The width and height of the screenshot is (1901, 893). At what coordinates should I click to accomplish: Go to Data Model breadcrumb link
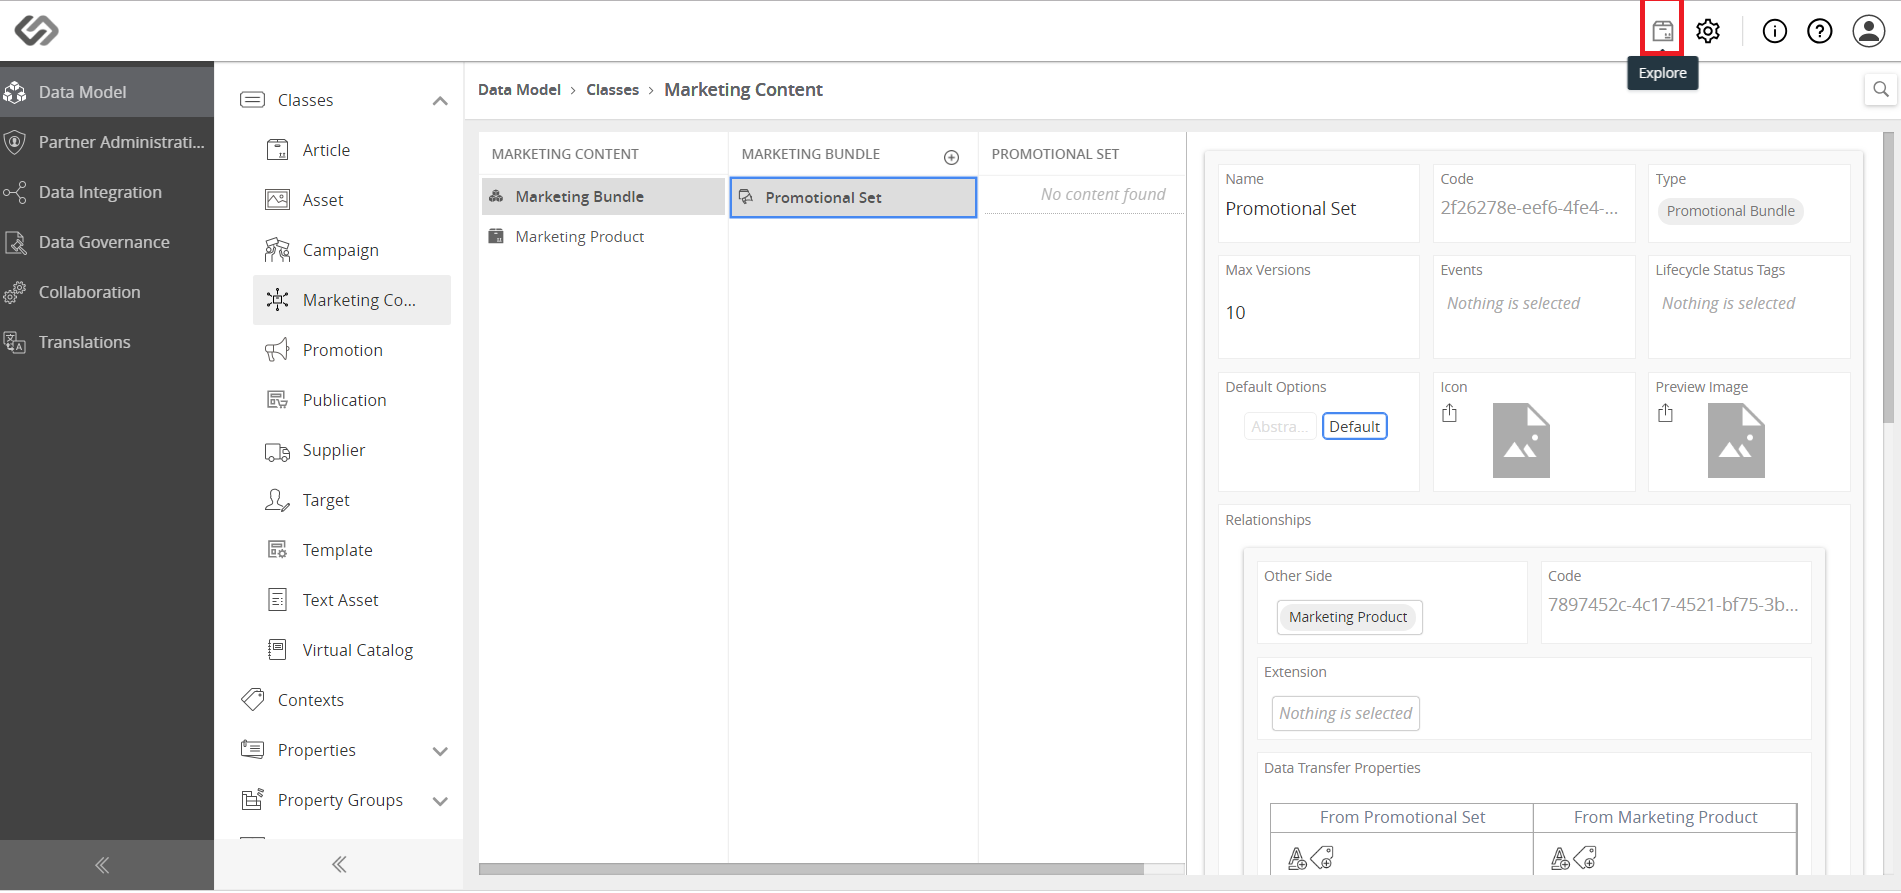(x=519, y=90)
